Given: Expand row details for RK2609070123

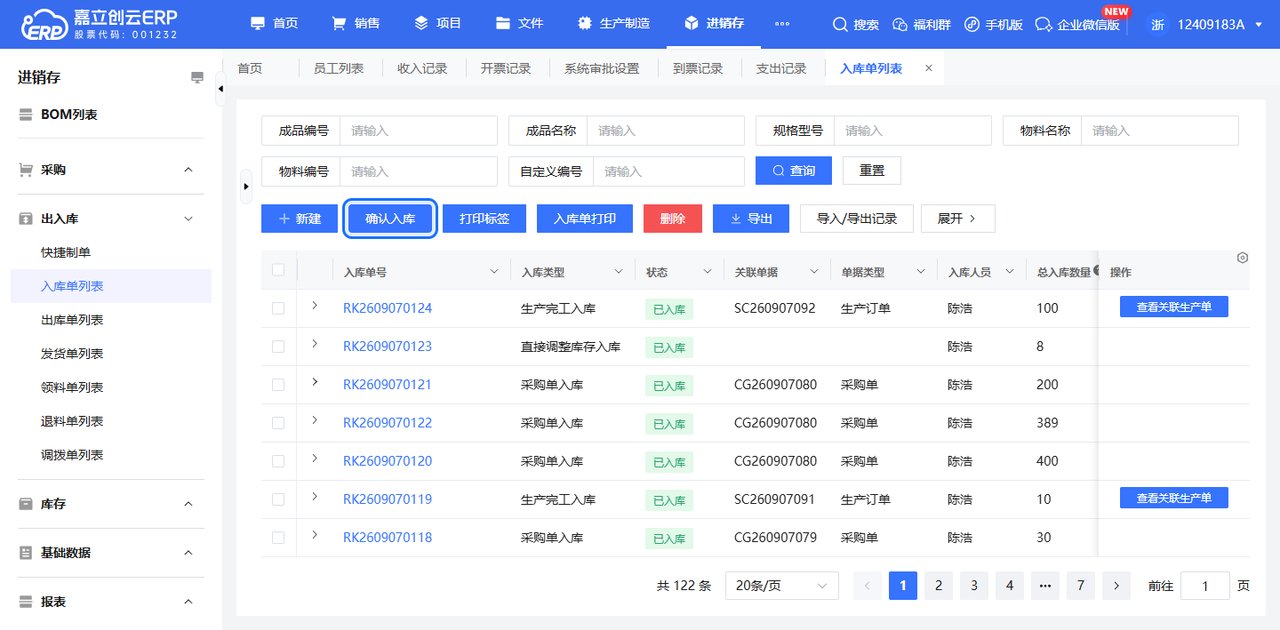Looking at the screenshot, I should tap(314, 344).
